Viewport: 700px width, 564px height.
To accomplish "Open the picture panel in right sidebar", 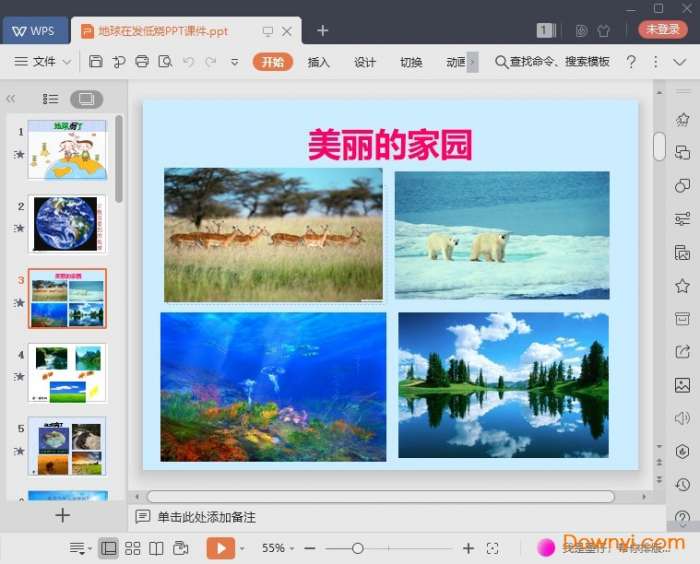I will coord(682,385).
